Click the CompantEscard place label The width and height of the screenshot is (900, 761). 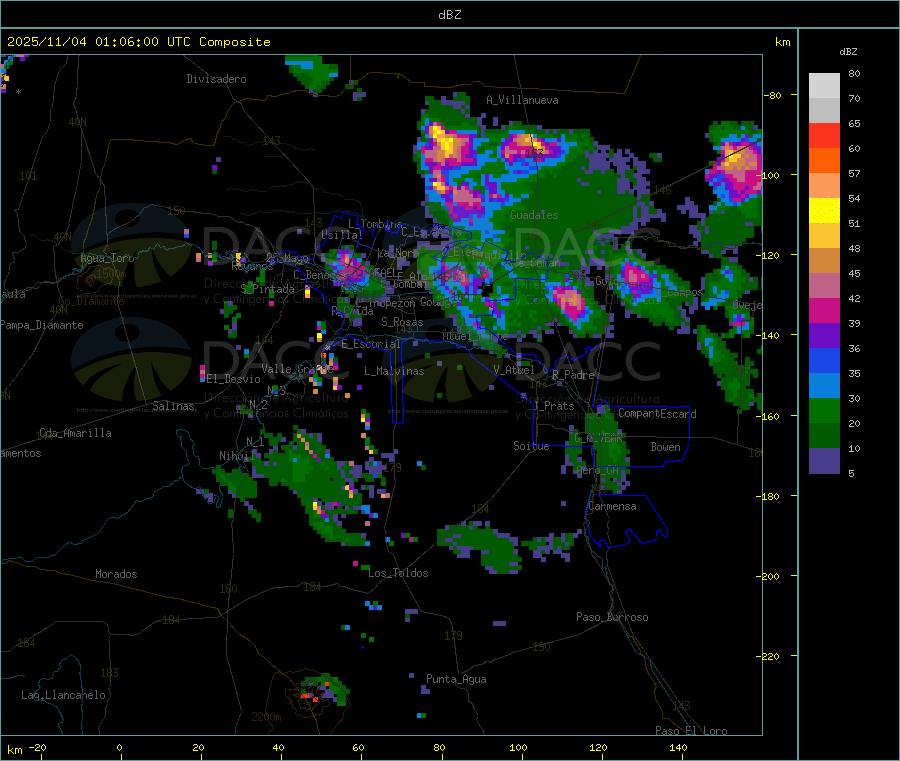657,414
